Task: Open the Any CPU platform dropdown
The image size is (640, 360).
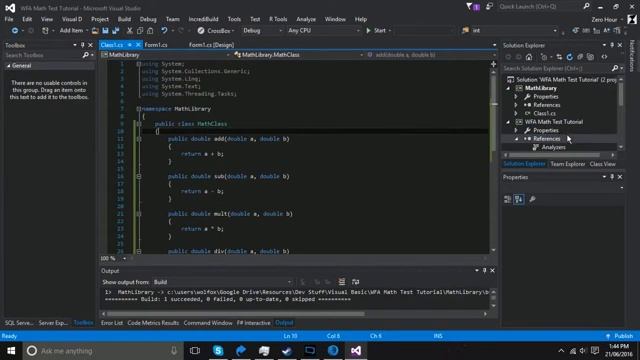Action: (x=323, y=31)
